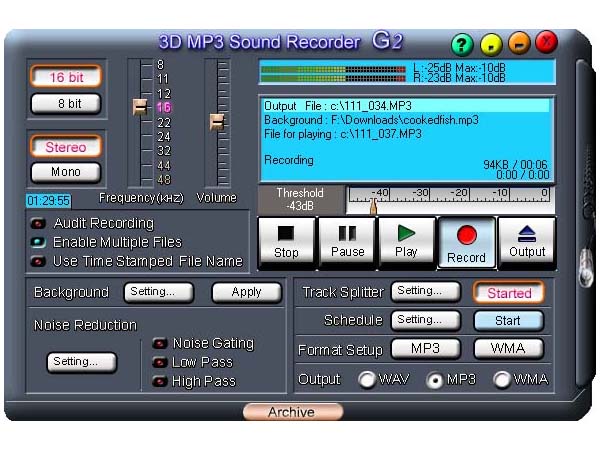Click the 94KB / 00:06 size readout
Screen dimensions: 600x450
pyautogui.click(x=515, y=165)
